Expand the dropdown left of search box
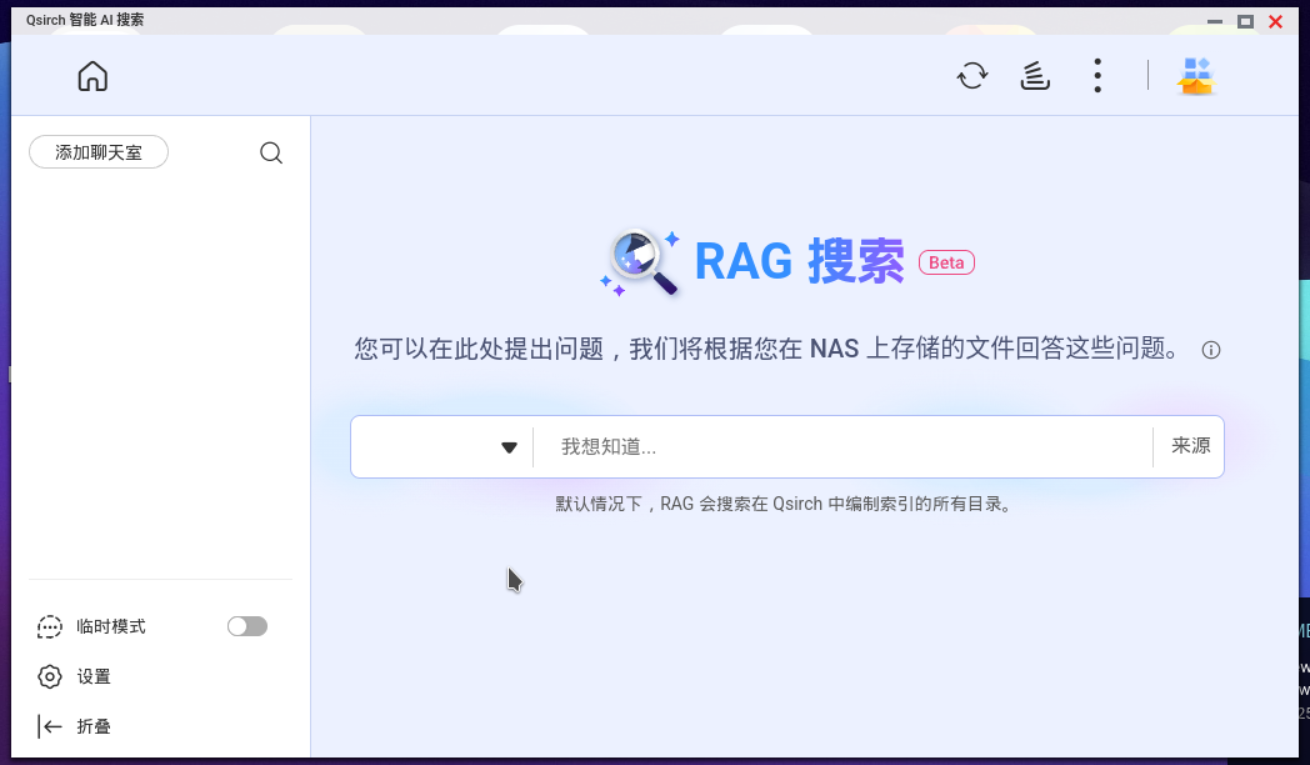Screen dimensions: 1310x765 tap(509, 447)
